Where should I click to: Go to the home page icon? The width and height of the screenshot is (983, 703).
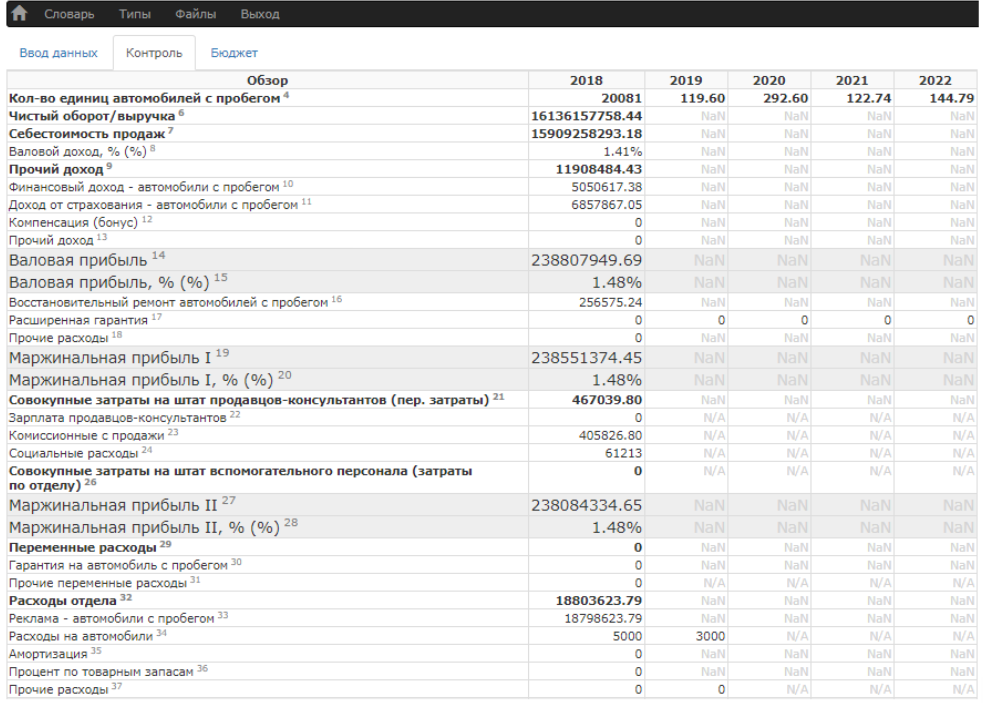pos(19,13)
